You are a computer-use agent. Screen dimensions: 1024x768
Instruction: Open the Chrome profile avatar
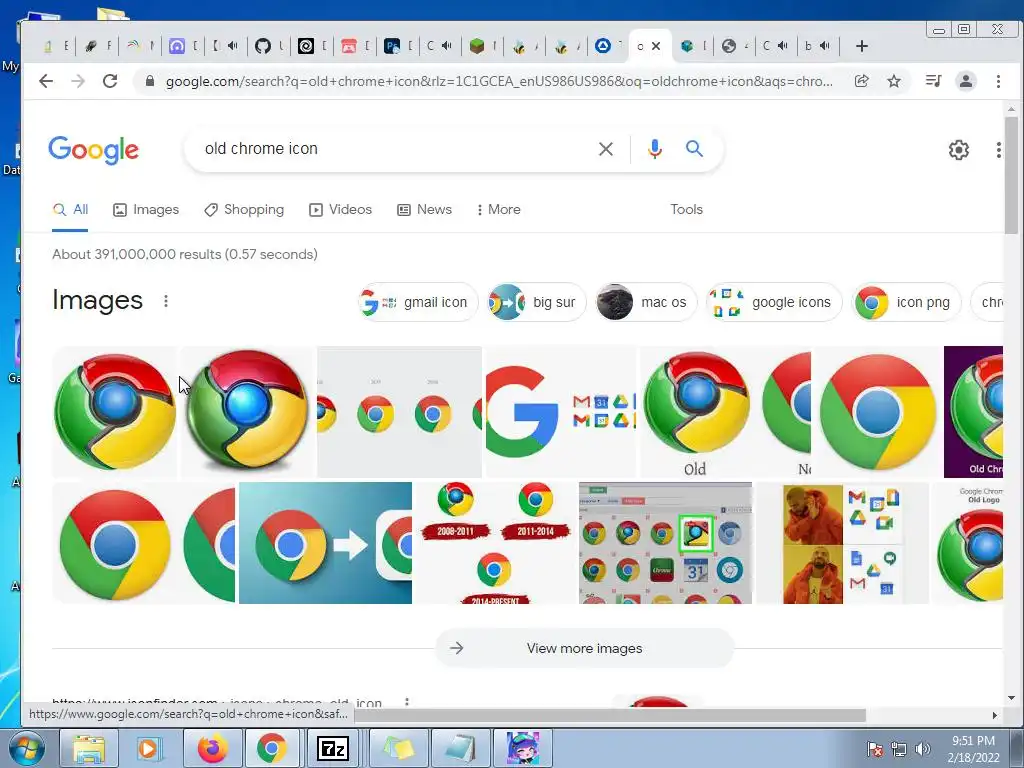(965, 81)
